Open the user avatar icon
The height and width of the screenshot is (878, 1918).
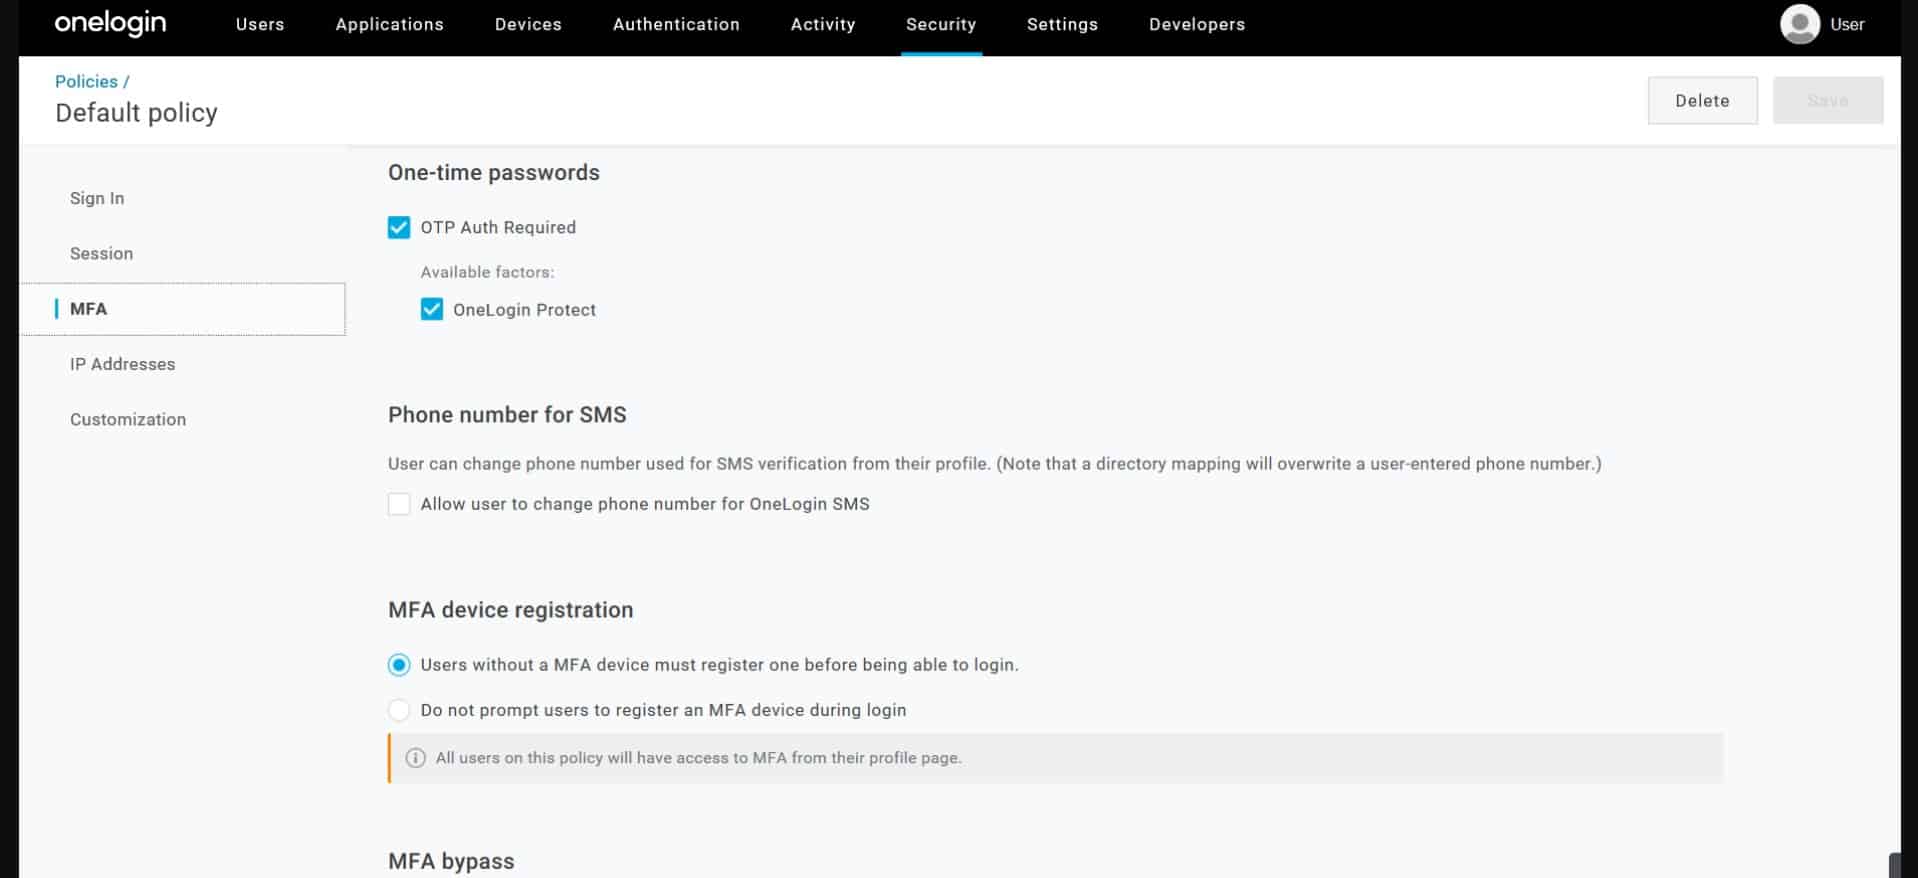pyautogui.click(x=1799, y=24)
